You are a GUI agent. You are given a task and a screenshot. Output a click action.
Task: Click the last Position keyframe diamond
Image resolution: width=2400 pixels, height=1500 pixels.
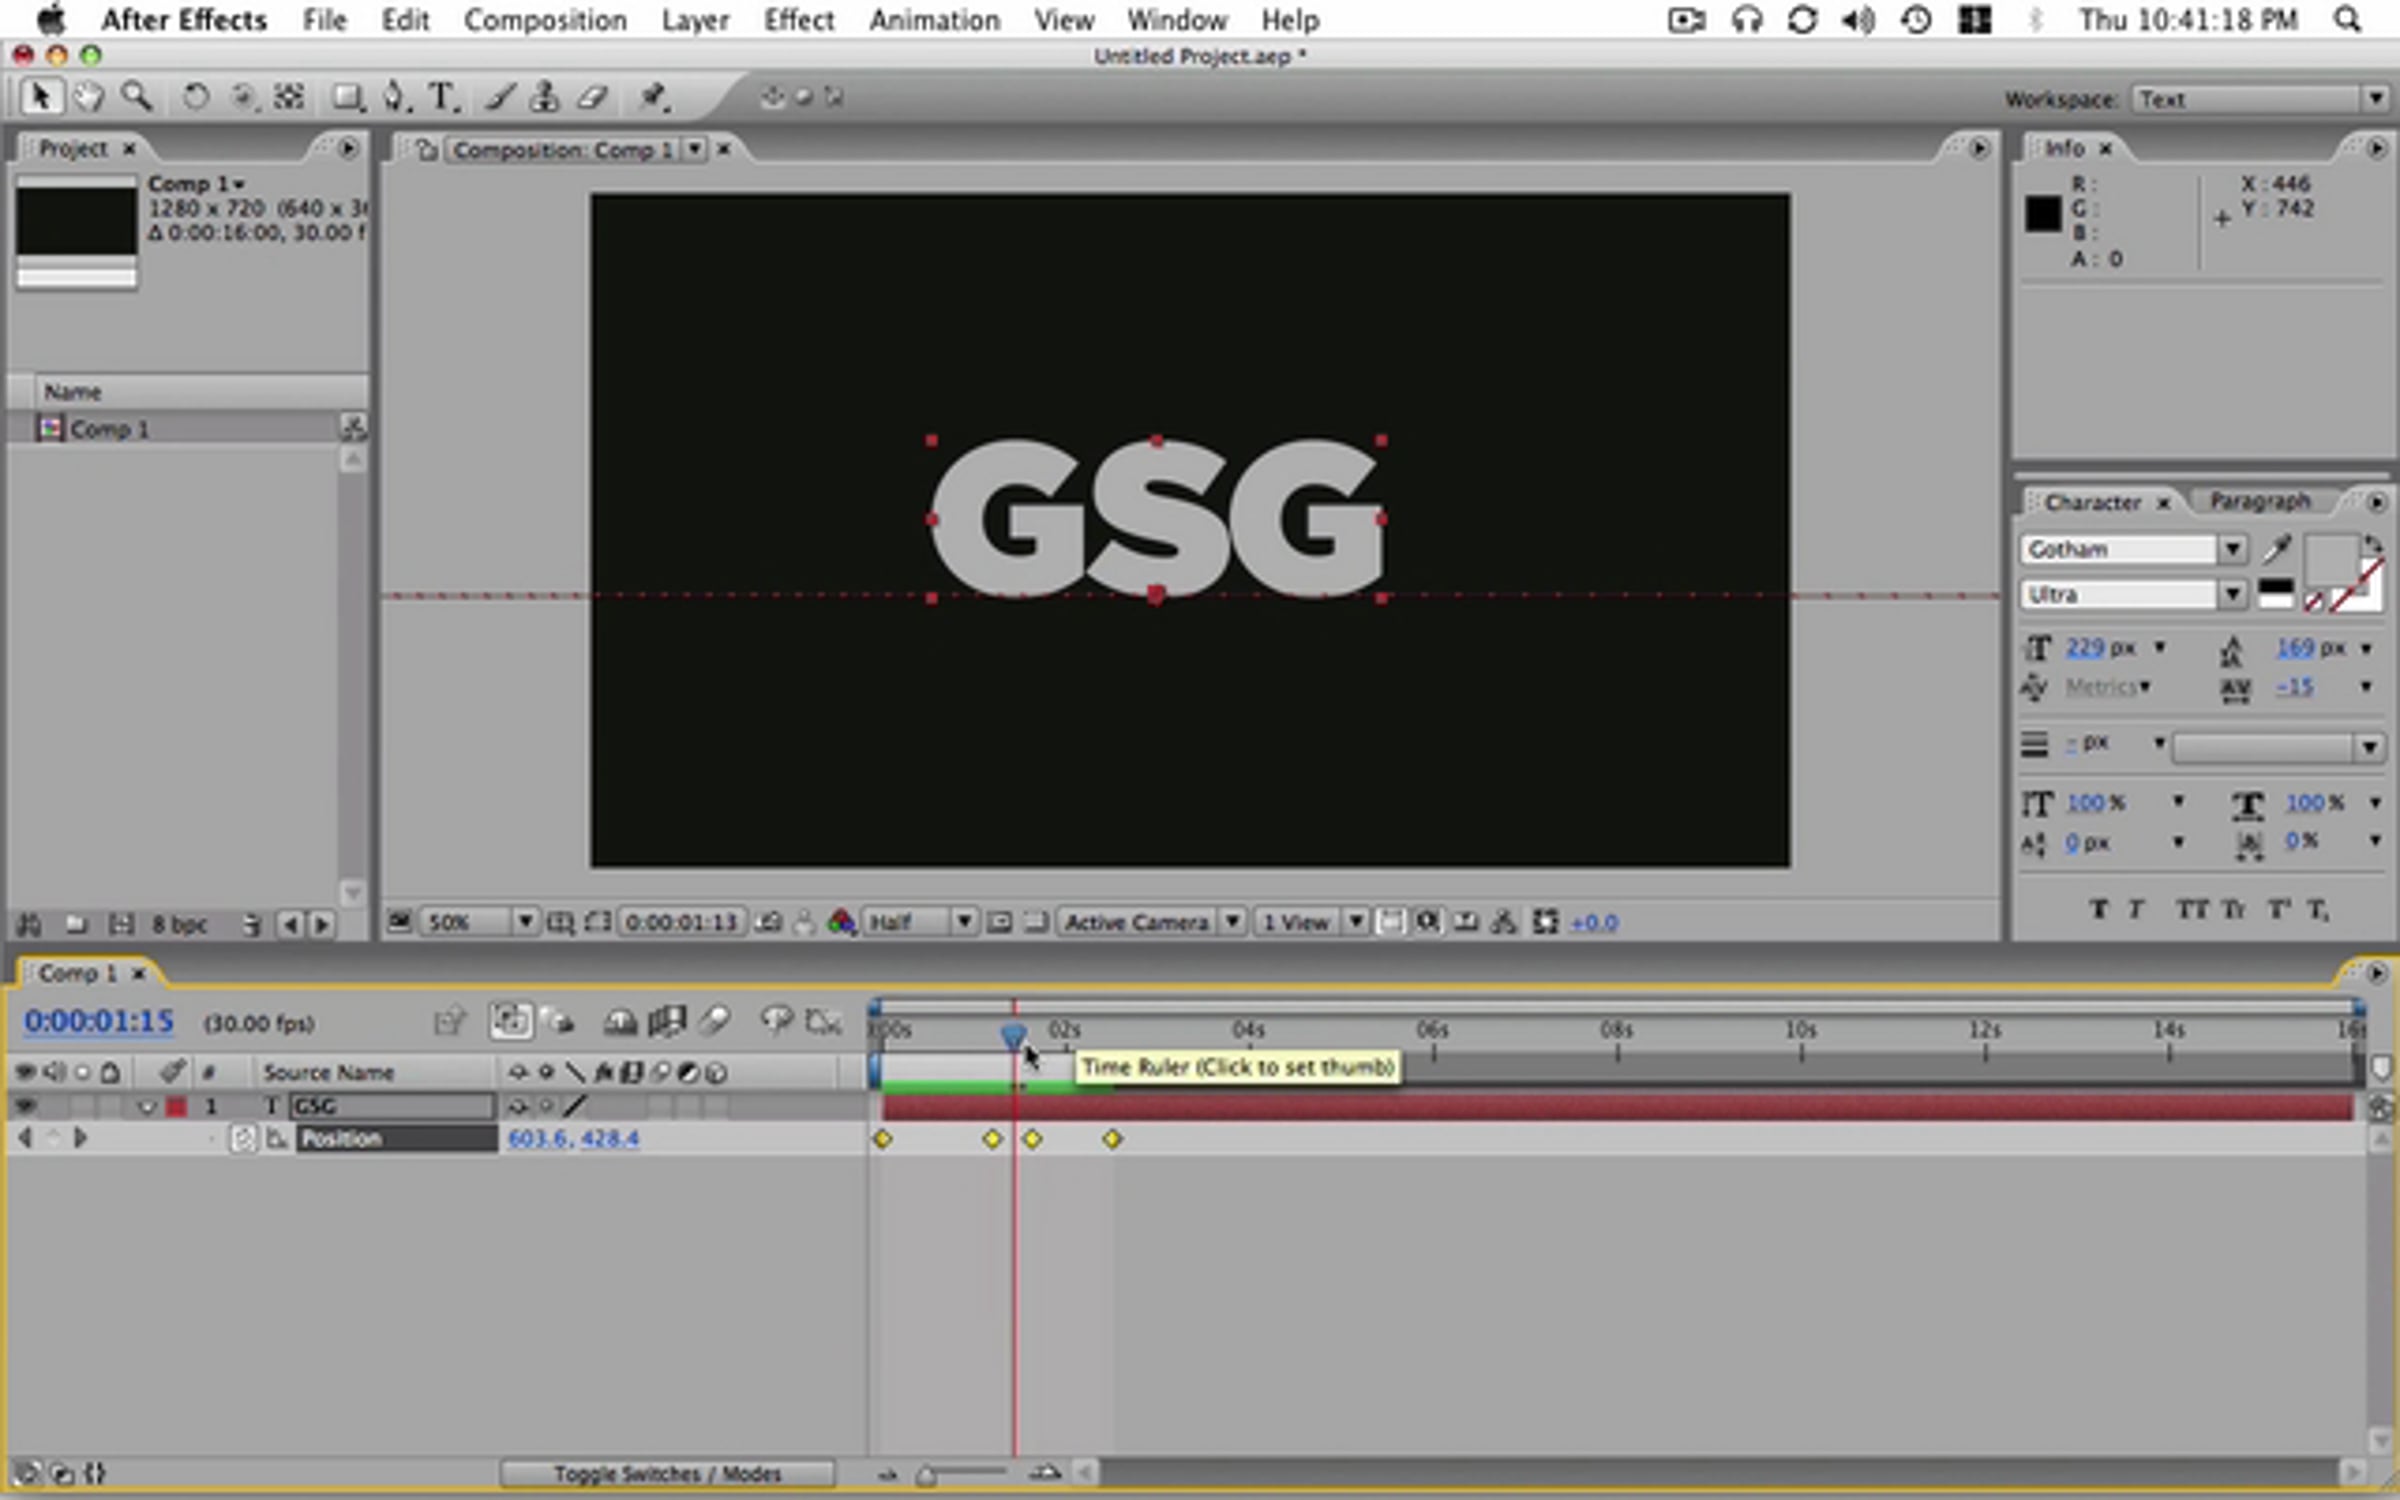click(1112, 1139)
